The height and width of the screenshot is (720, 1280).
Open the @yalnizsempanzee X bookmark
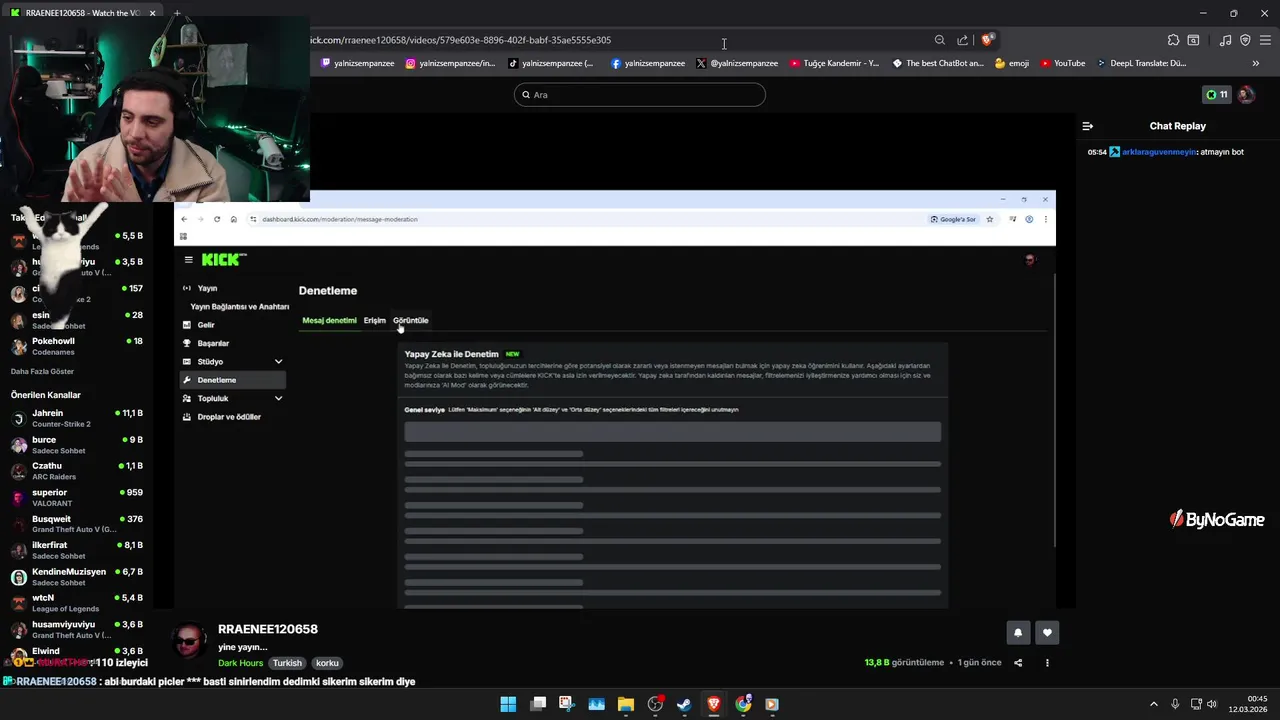[737, 63]
